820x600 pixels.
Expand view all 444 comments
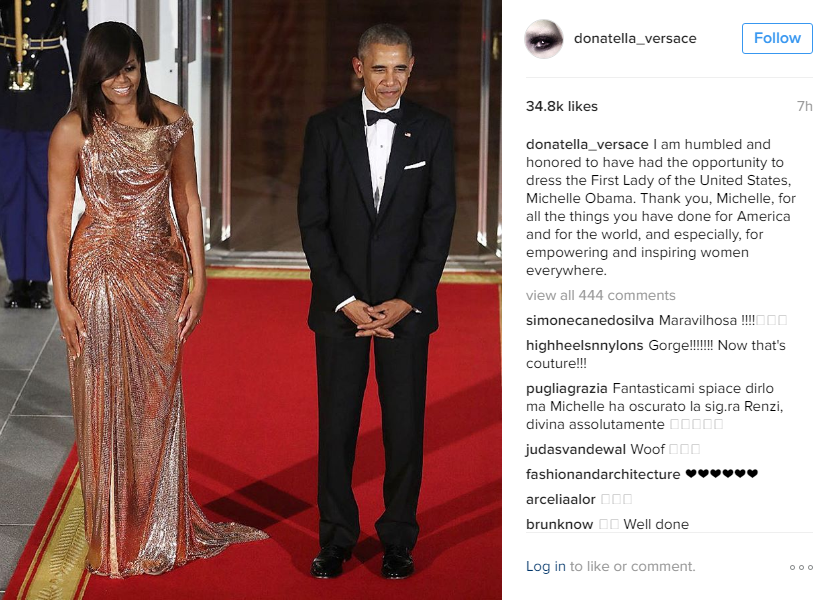pyautogui.click(x=600, y=295)
